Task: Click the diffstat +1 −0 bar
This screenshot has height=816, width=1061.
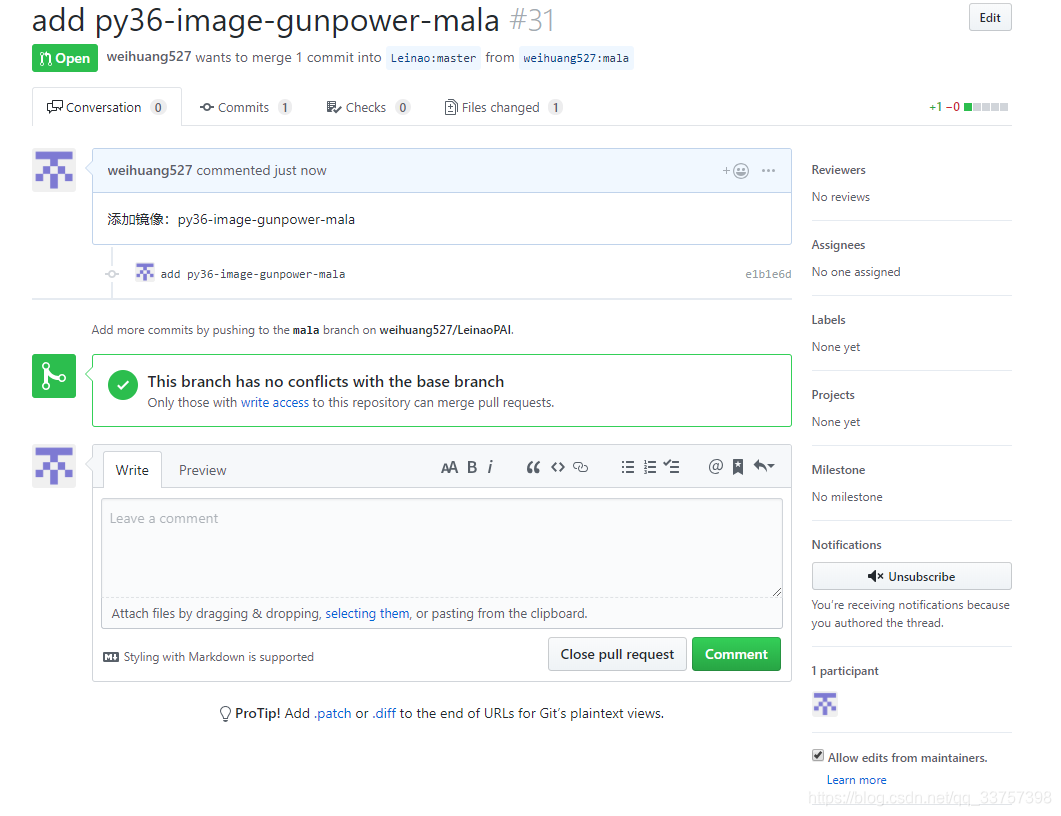Action: pos(968,107)
